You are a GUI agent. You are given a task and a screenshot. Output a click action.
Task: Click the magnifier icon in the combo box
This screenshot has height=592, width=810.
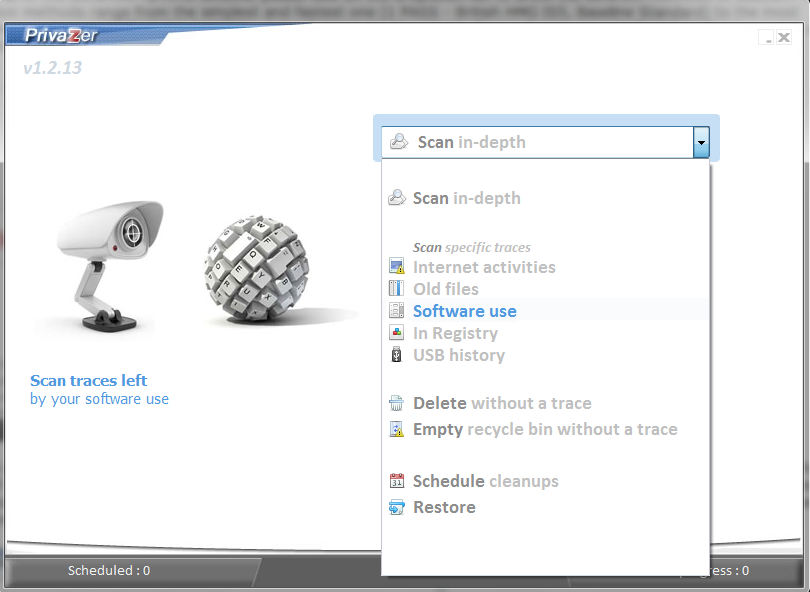tap(398, 142)
